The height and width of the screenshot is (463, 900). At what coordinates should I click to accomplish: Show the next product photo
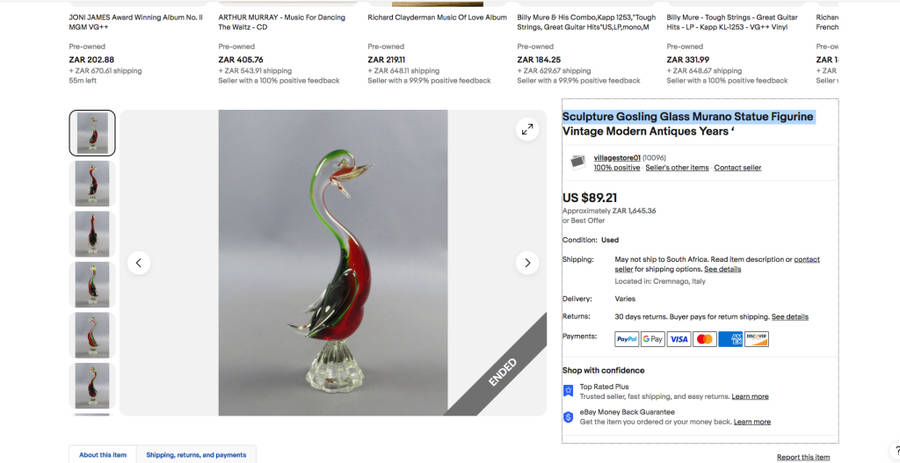[x=527, y=263]
